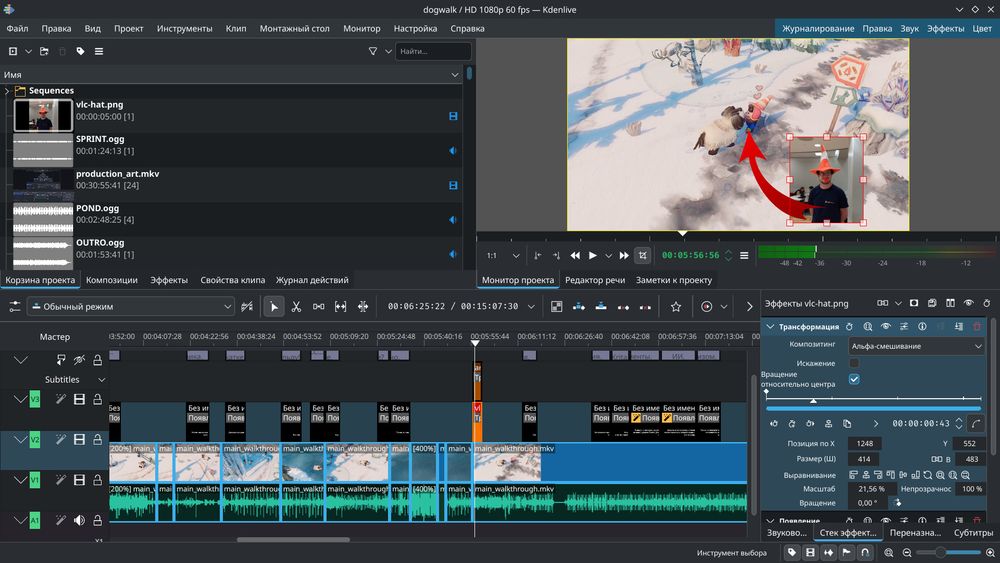
Task: Switch to the Subtitles tab (Субтитры)
Action: 973,532
